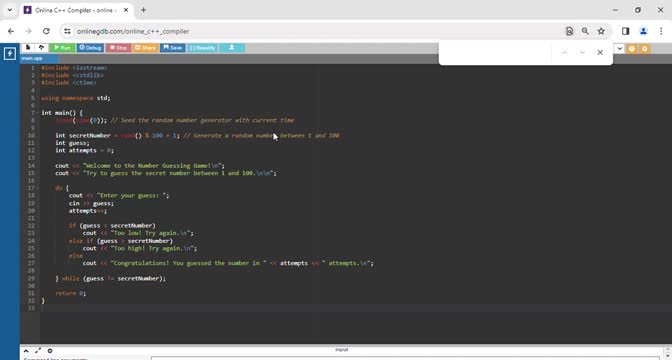Open the OnlineGDB lightning logo icon

pos(9,54)
